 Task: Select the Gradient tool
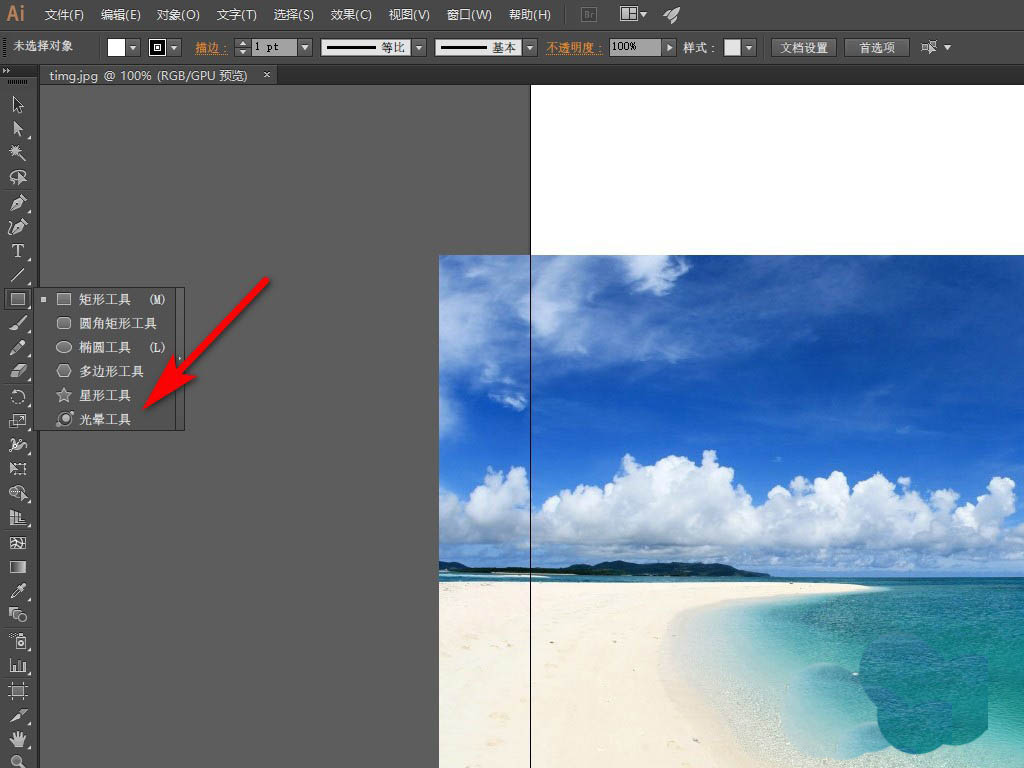(x=18, y=567)
